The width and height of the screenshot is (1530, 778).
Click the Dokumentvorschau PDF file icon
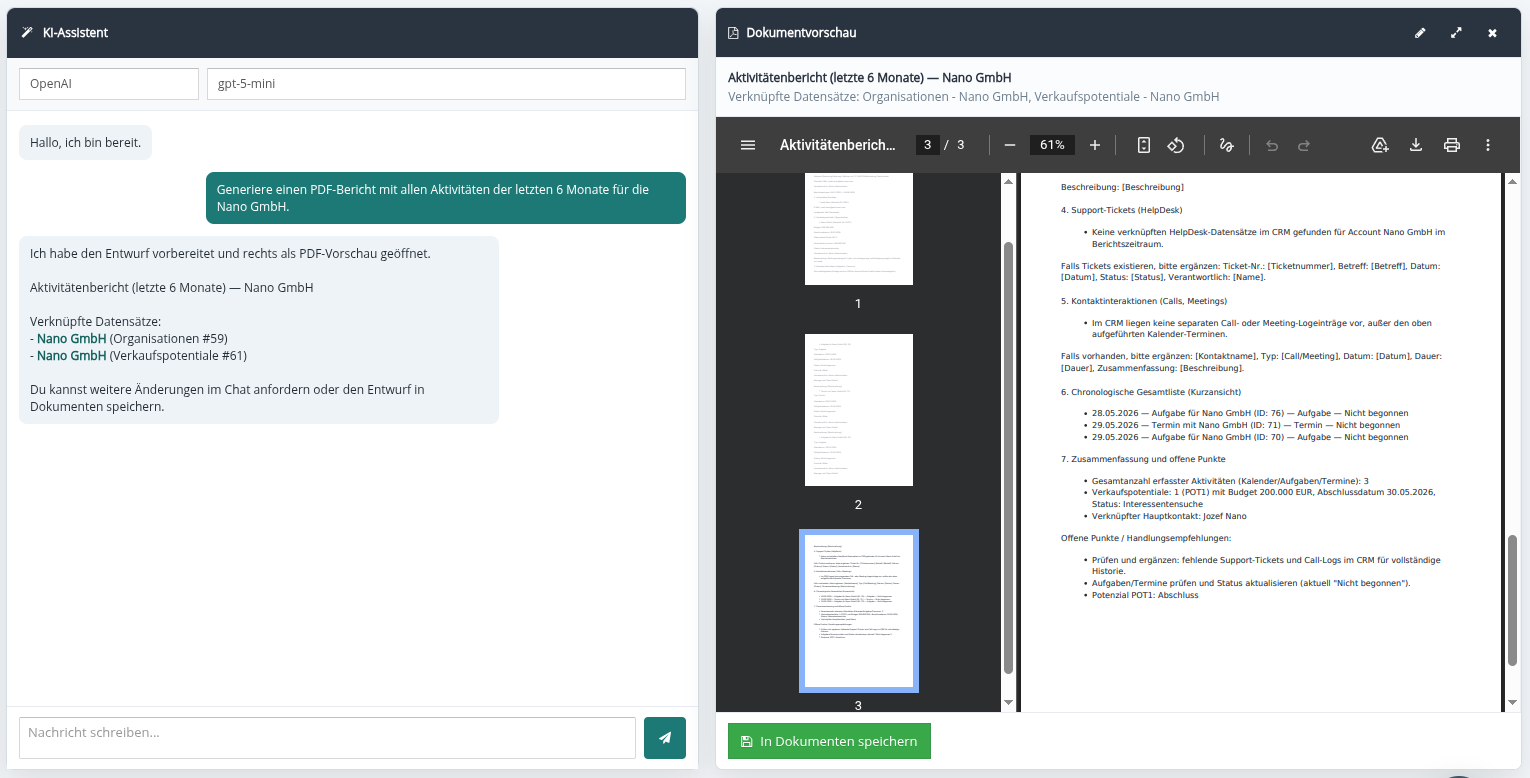[x=733, y=33]
